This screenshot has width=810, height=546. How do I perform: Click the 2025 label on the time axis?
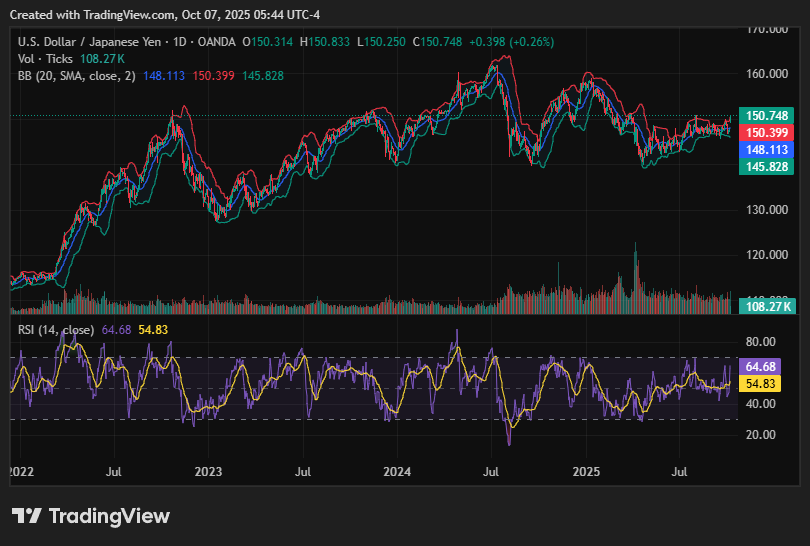click(586, 469)
